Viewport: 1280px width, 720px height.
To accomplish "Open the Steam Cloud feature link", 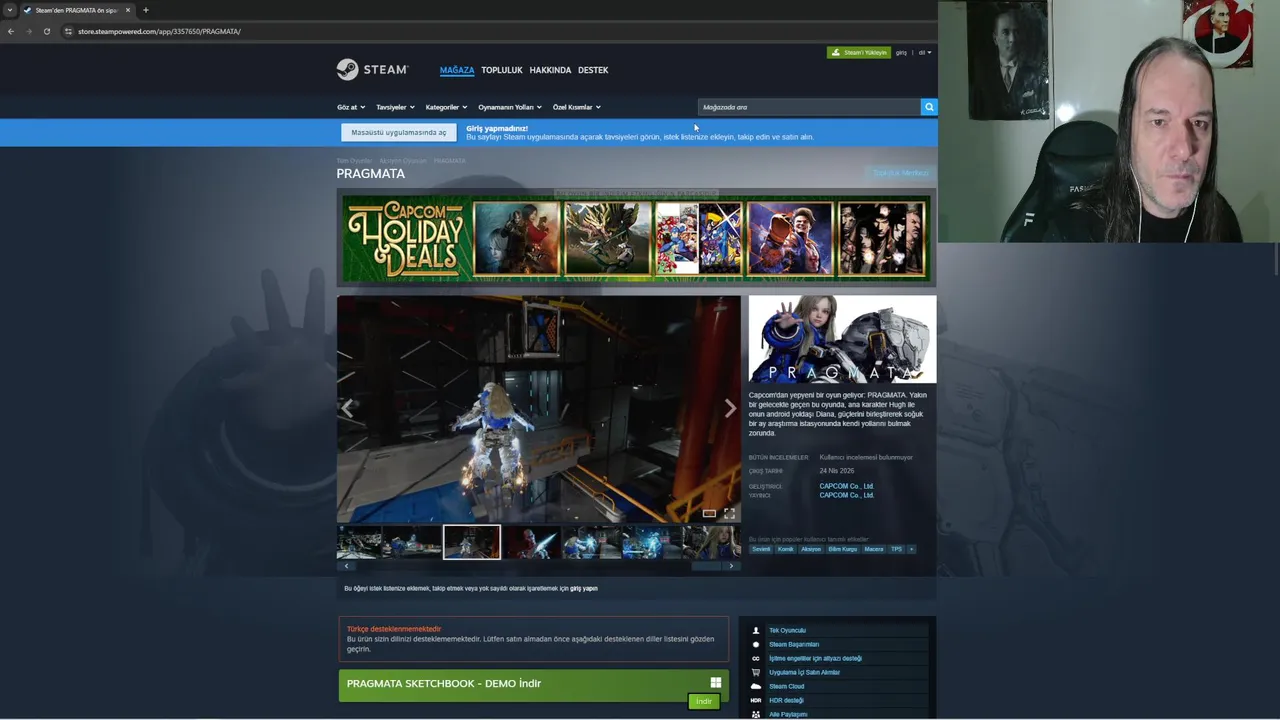I will click(786, 686).
